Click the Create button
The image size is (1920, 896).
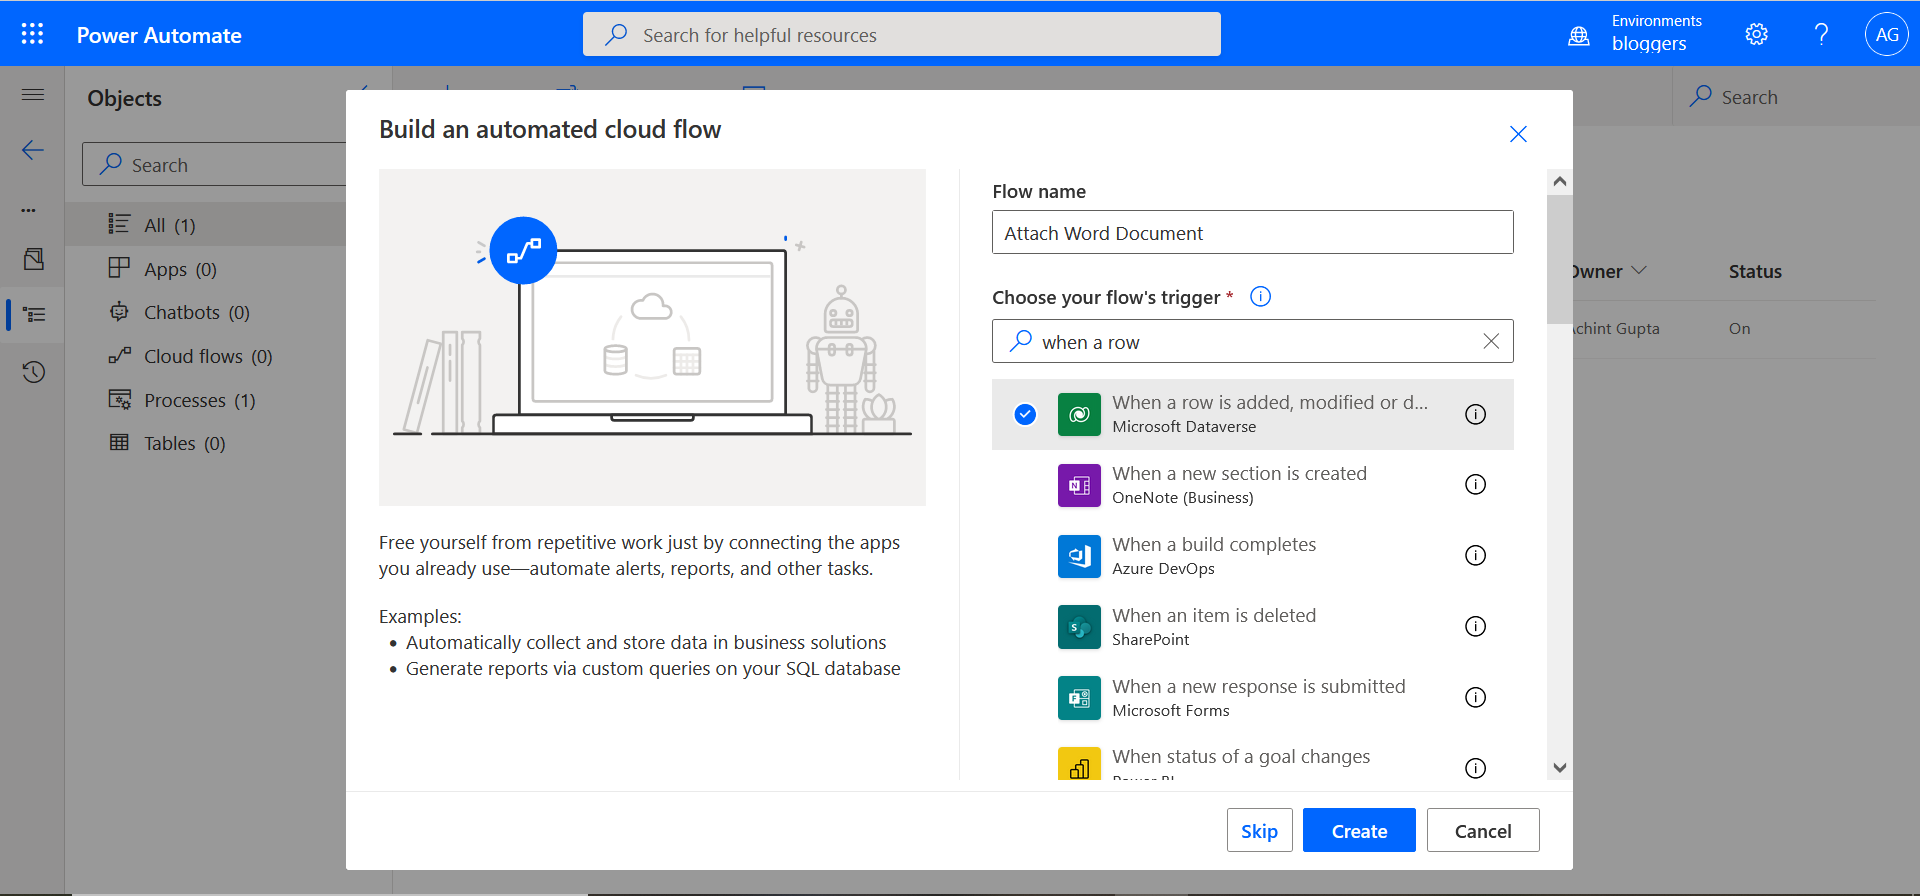[x=1359, y=830]
